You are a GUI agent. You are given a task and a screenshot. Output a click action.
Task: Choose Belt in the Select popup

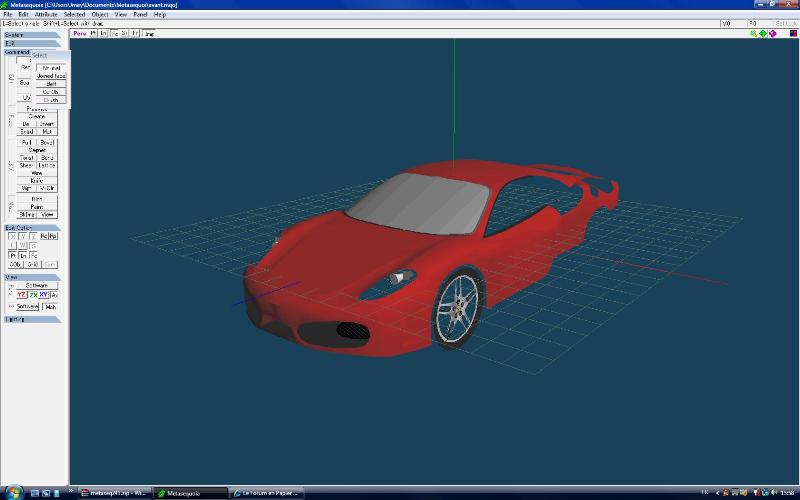[51, 84]
